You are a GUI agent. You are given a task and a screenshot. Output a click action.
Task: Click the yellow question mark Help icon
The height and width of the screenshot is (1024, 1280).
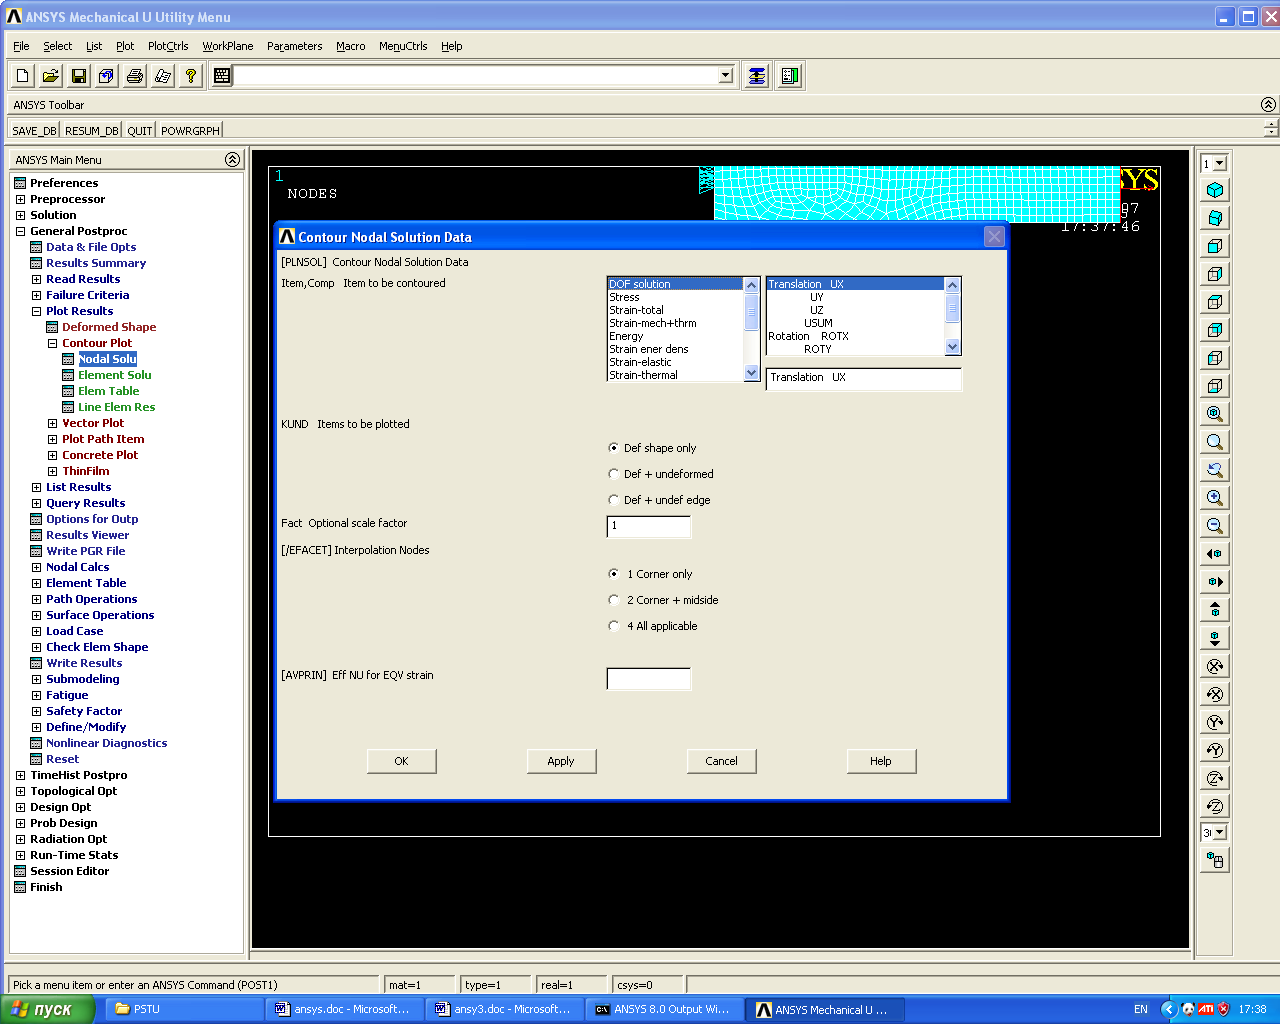(x=191, y=76)
